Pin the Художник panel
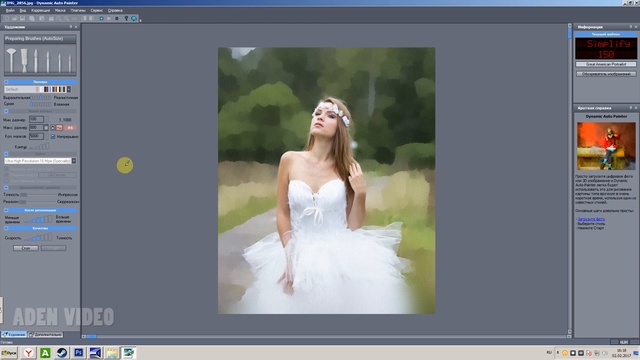640x360 pixels. point(71,27)
